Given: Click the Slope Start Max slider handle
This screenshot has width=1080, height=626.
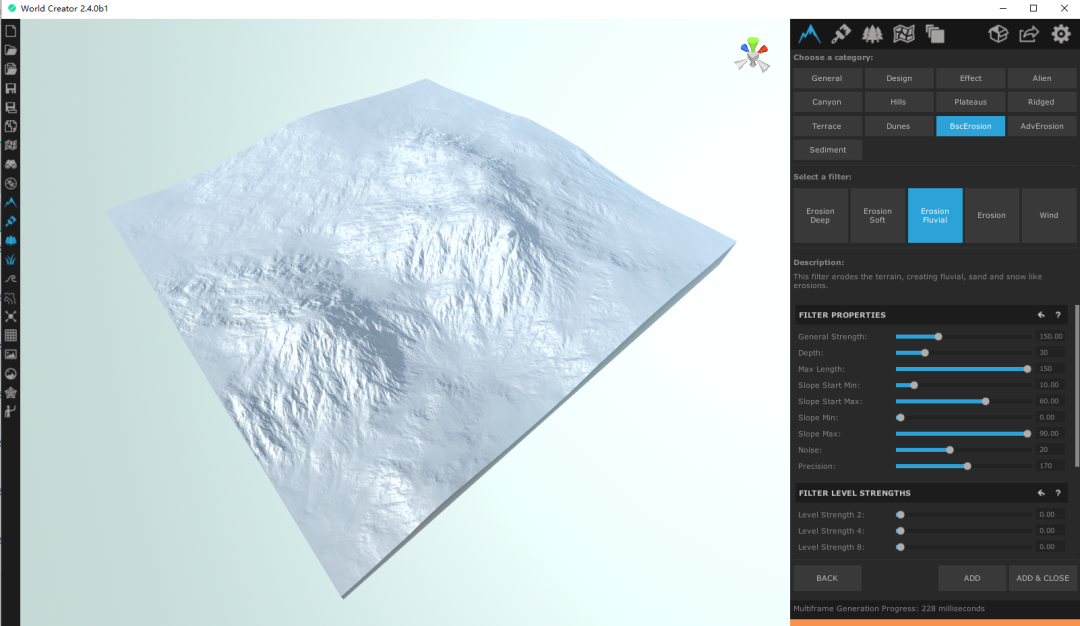Looking at the screenshot, I should 986,401.
